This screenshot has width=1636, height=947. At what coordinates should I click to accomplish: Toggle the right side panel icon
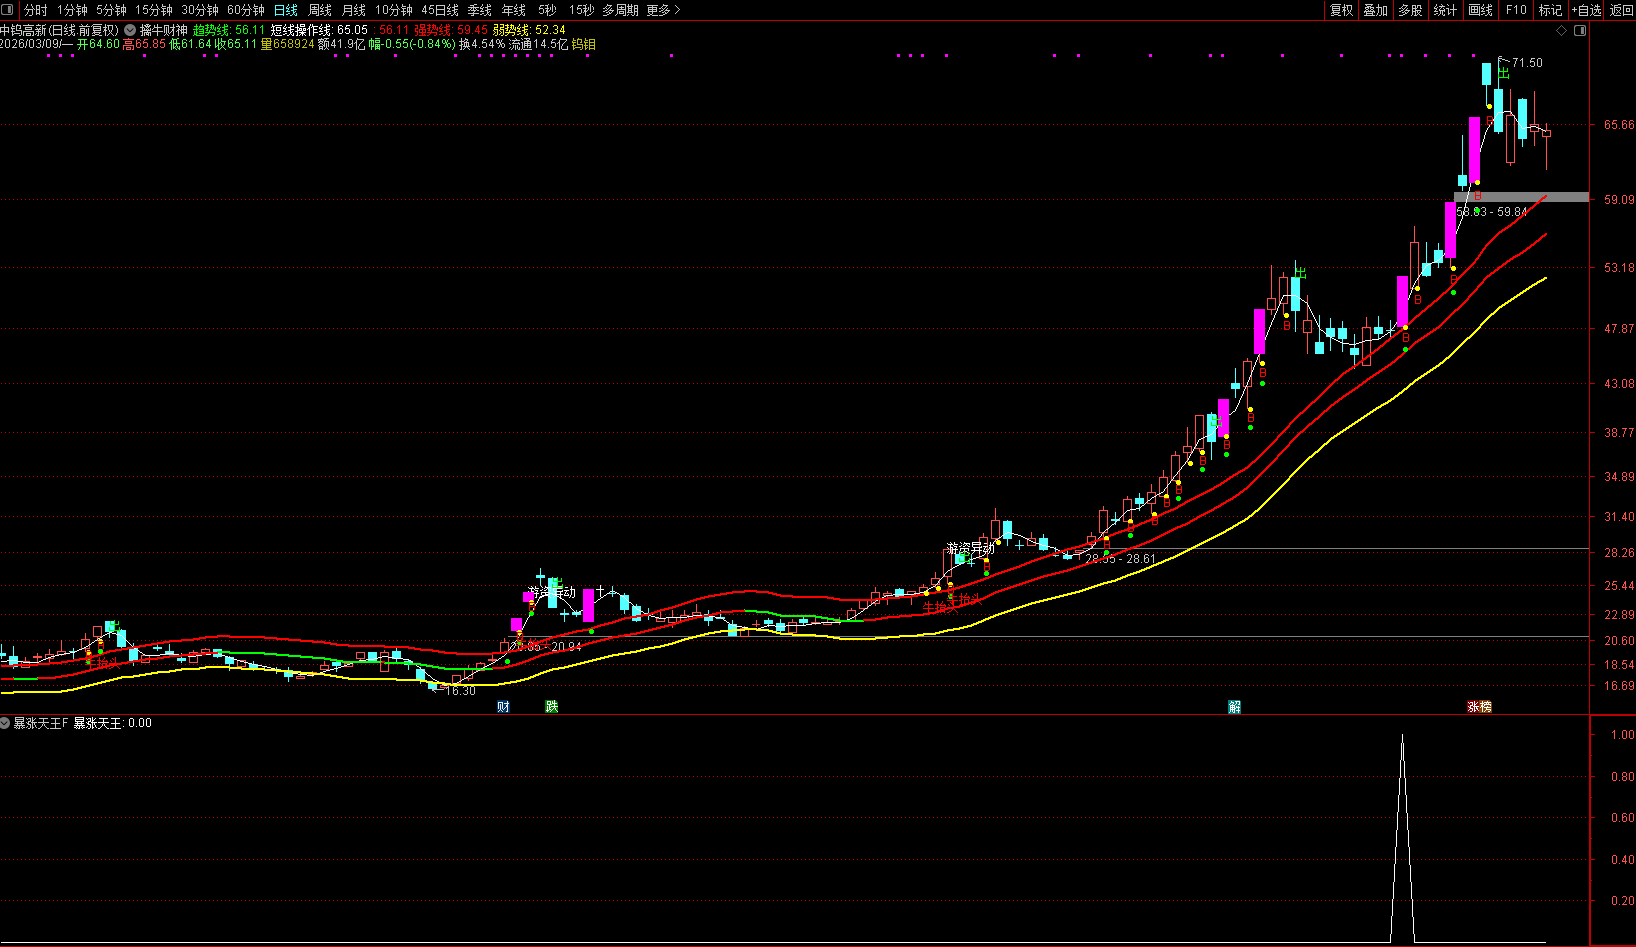[x=1580, y=31]
